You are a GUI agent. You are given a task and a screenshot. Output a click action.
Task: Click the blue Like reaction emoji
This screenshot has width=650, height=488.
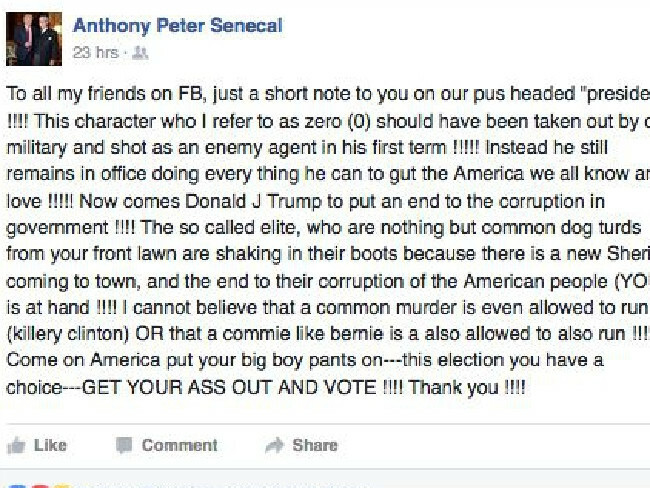16,484
